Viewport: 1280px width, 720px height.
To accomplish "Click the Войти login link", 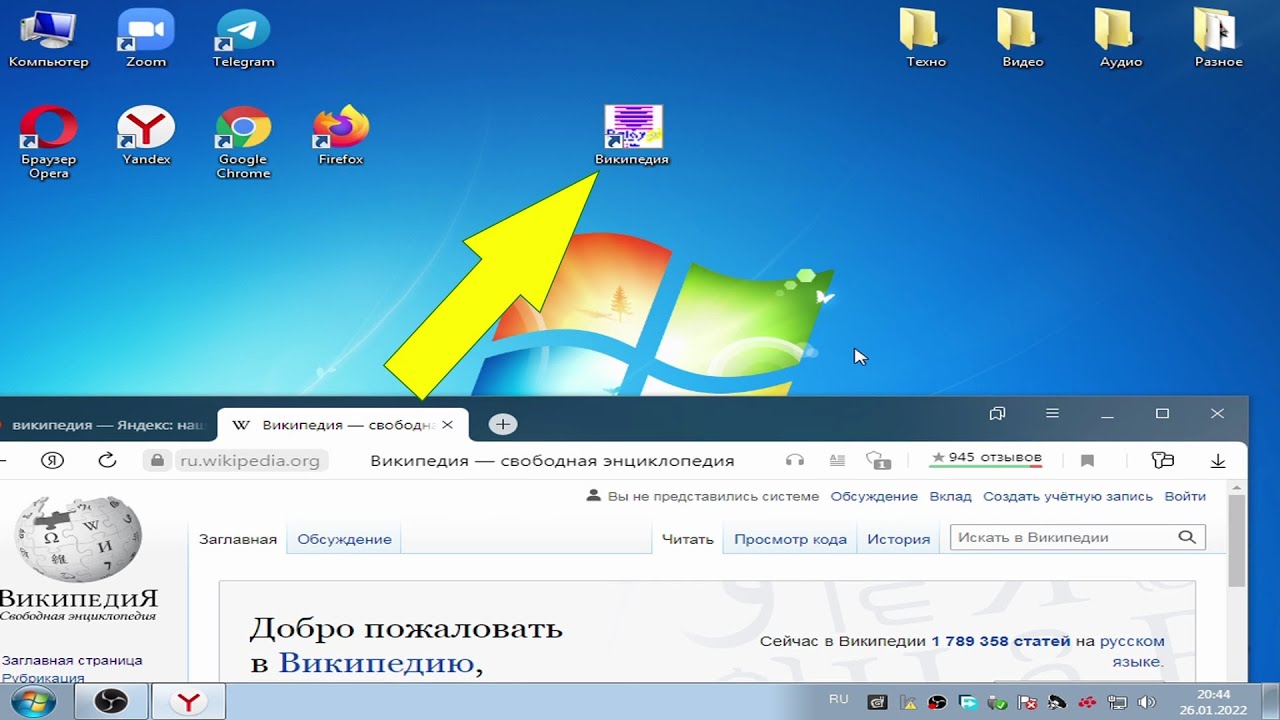I will [x=1185, y=496].
